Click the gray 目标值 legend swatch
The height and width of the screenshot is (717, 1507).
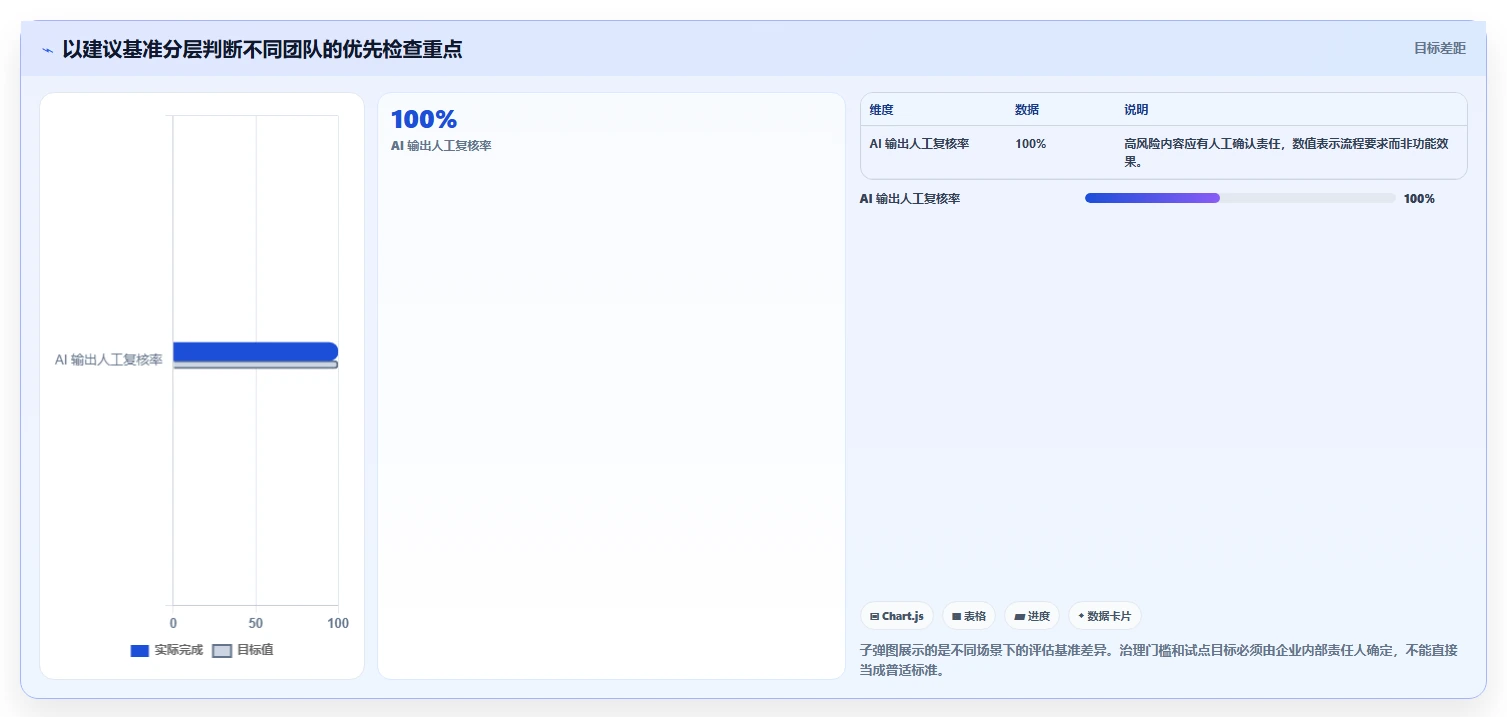222,651
